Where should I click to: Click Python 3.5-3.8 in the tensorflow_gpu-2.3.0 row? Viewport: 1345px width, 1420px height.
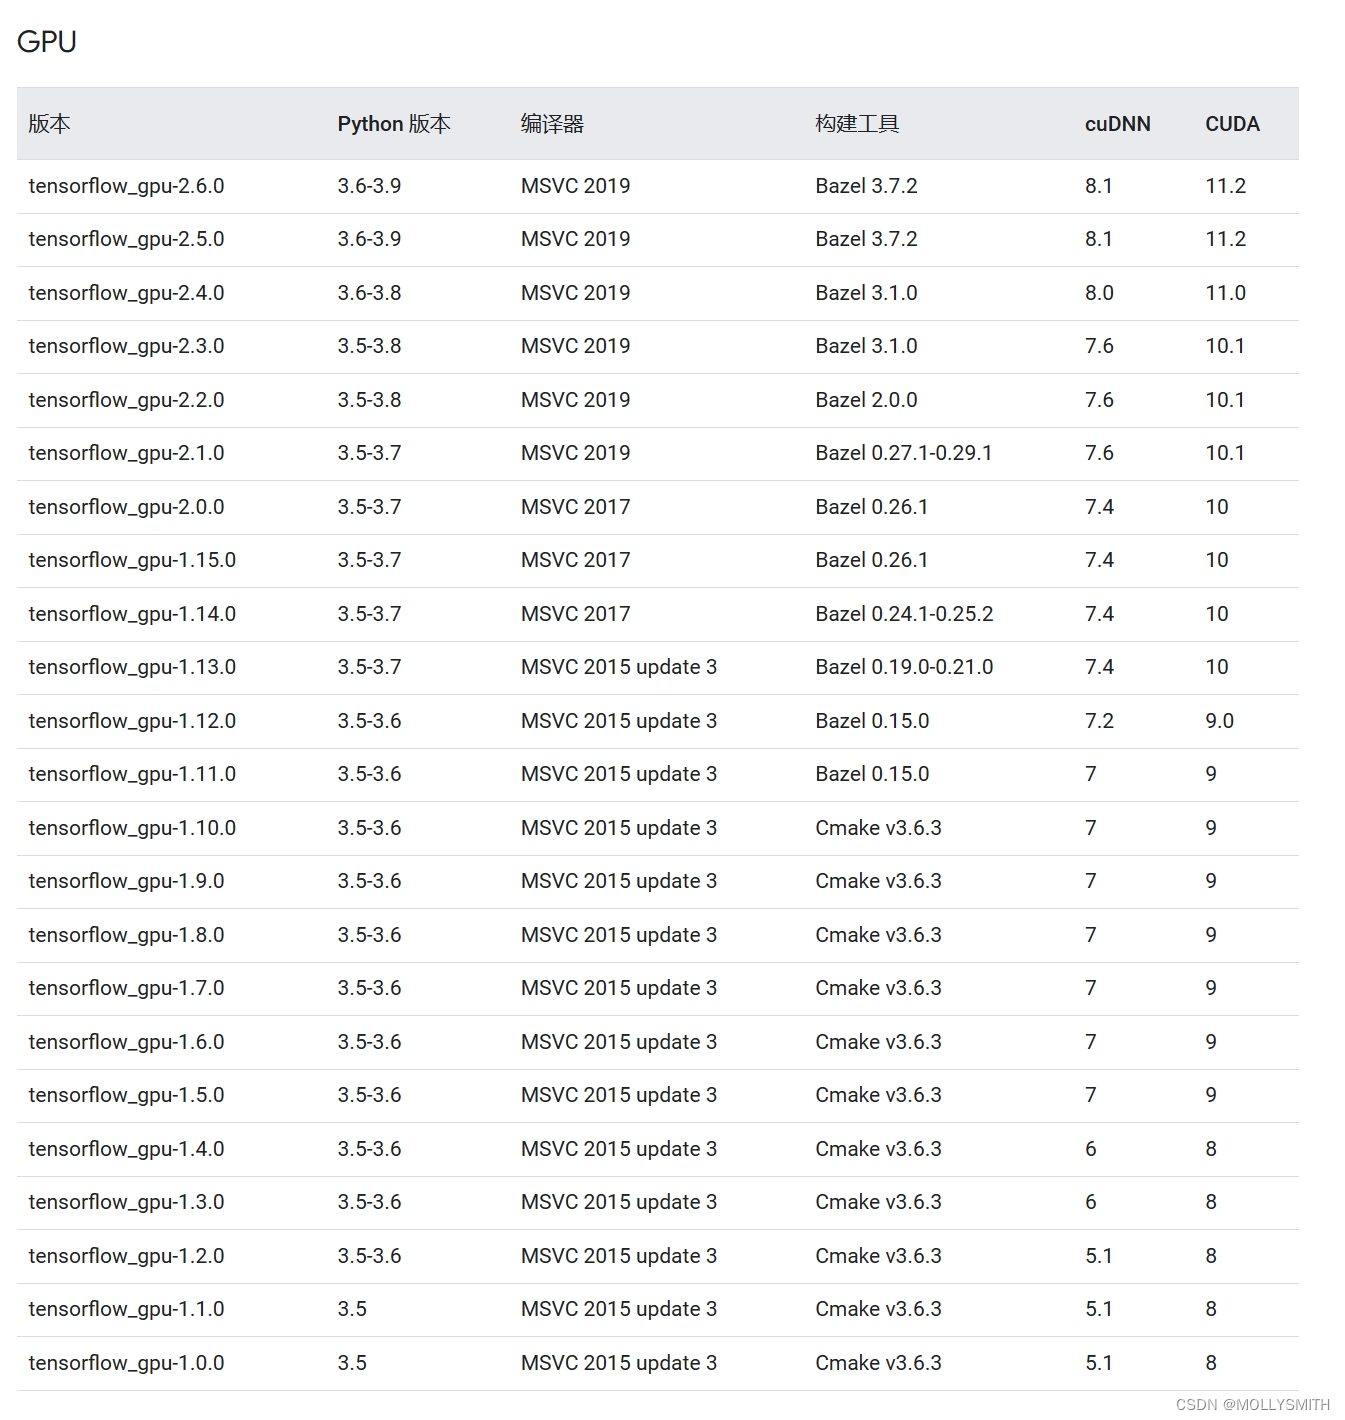click(x=369, y=346)
